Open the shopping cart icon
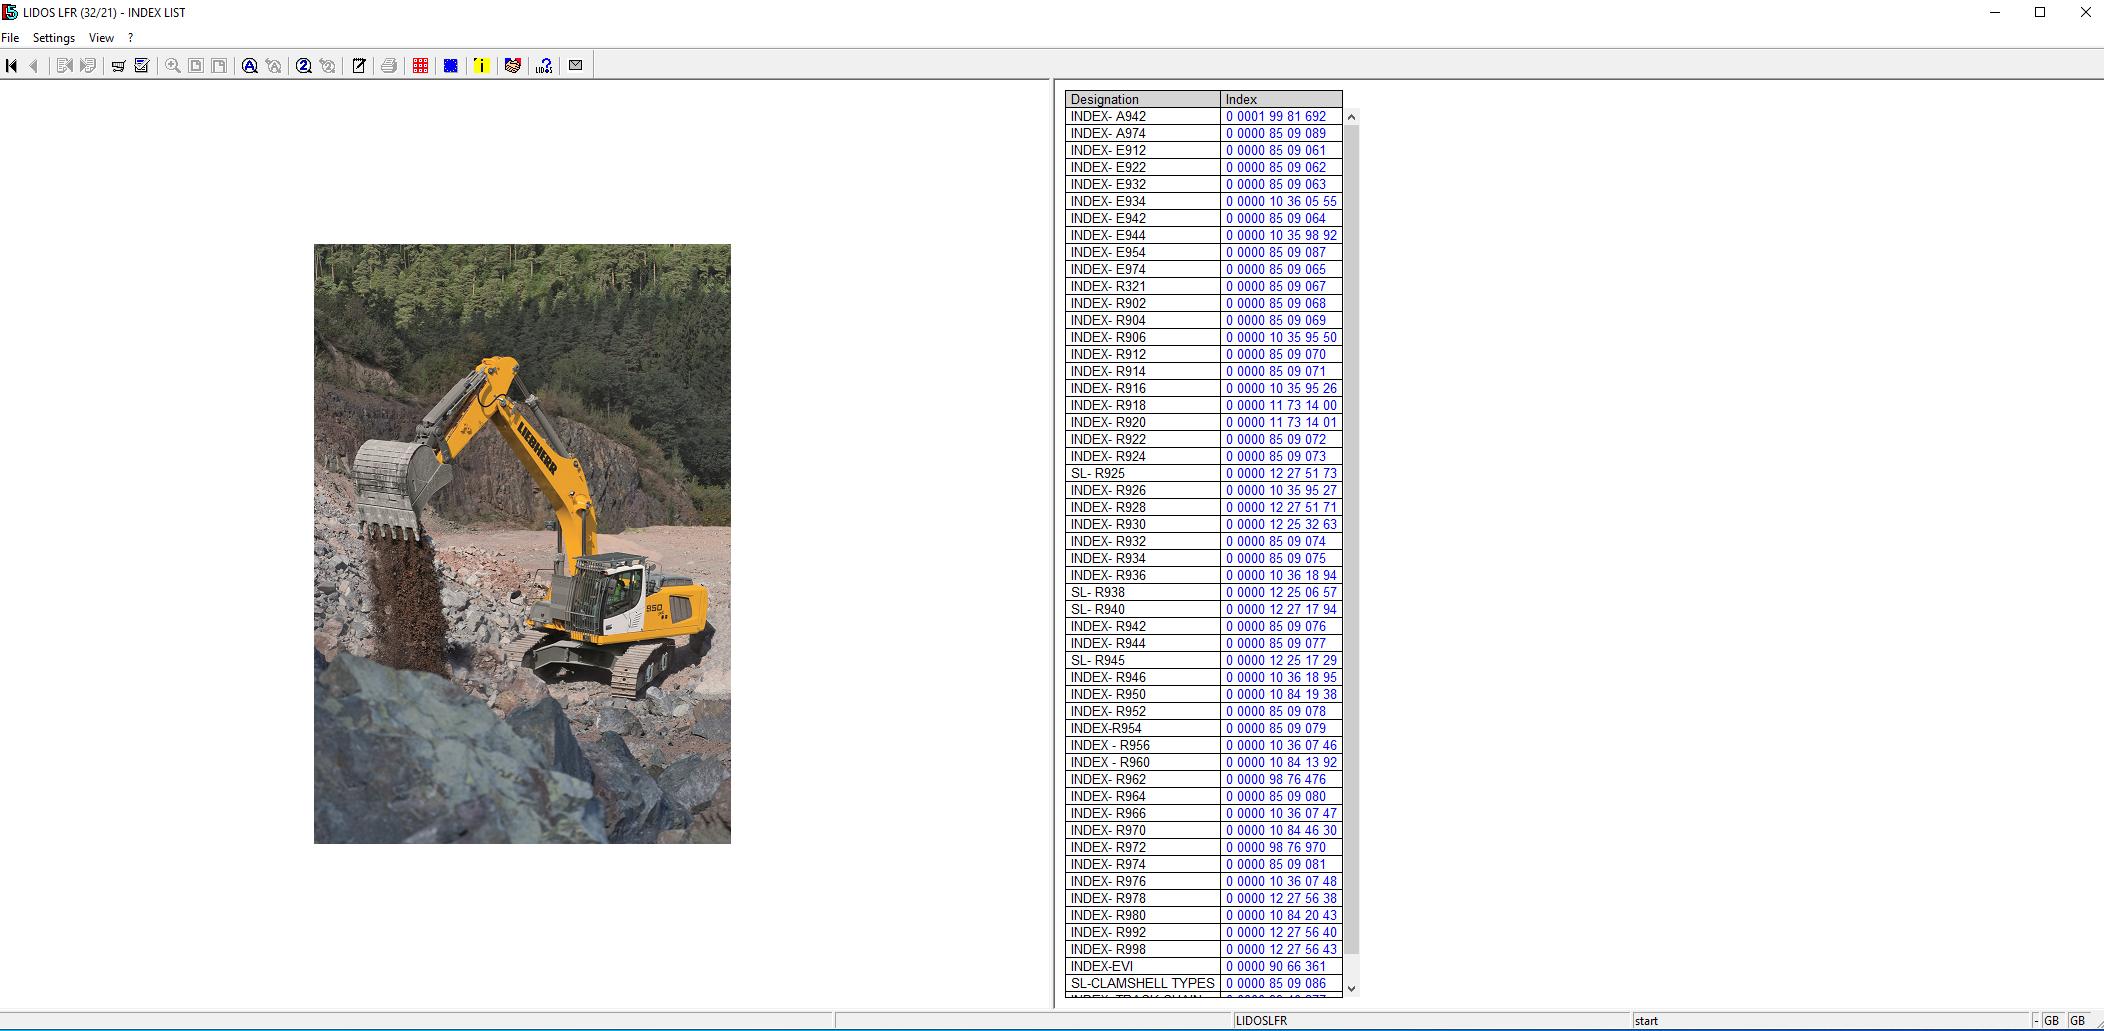The height and width of the screenshot is (1031, 2104). 118,66
